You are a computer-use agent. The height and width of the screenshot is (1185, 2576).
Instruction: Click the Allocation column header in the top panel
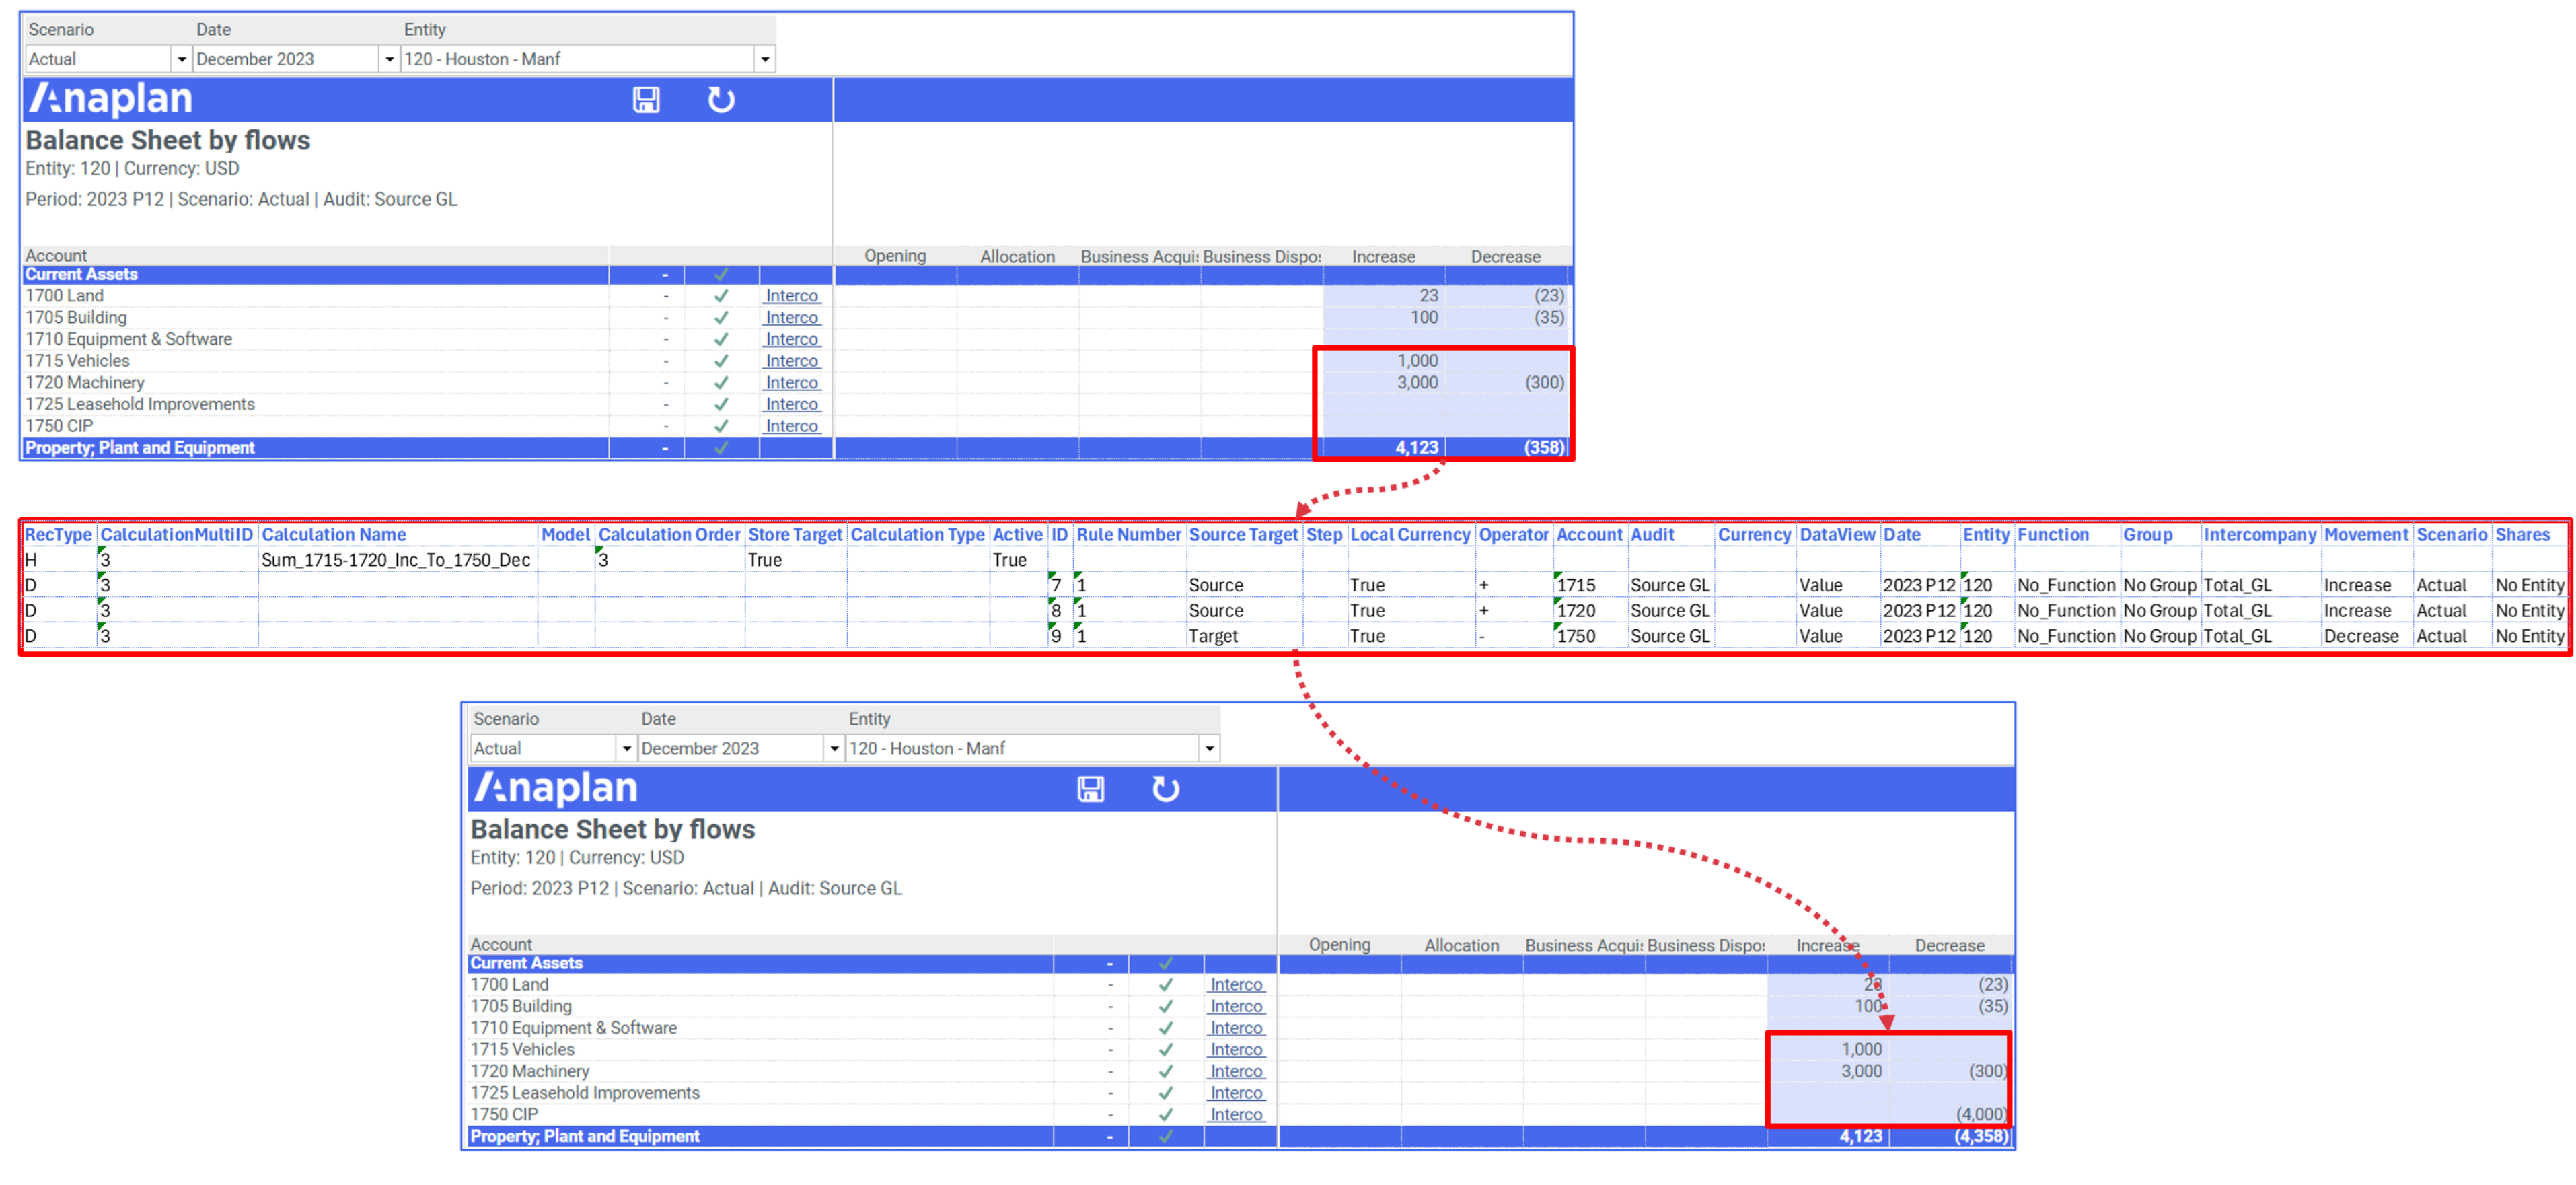pyautogui.click(x=1017, y=257)
